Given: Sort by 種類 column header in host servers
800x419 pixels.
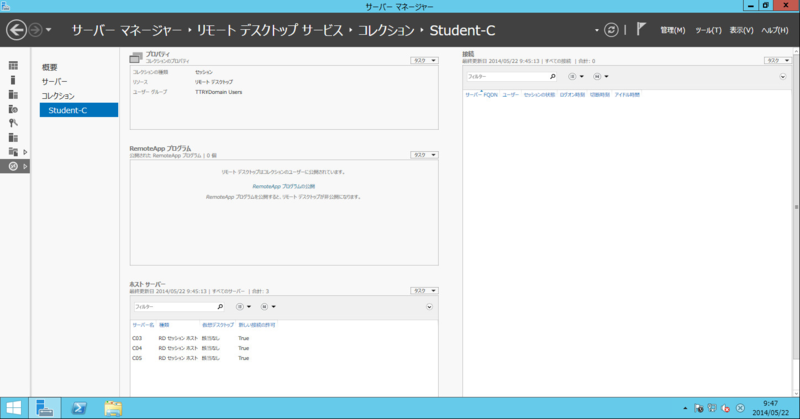Looking at the screenshot, I should (164, 325).
